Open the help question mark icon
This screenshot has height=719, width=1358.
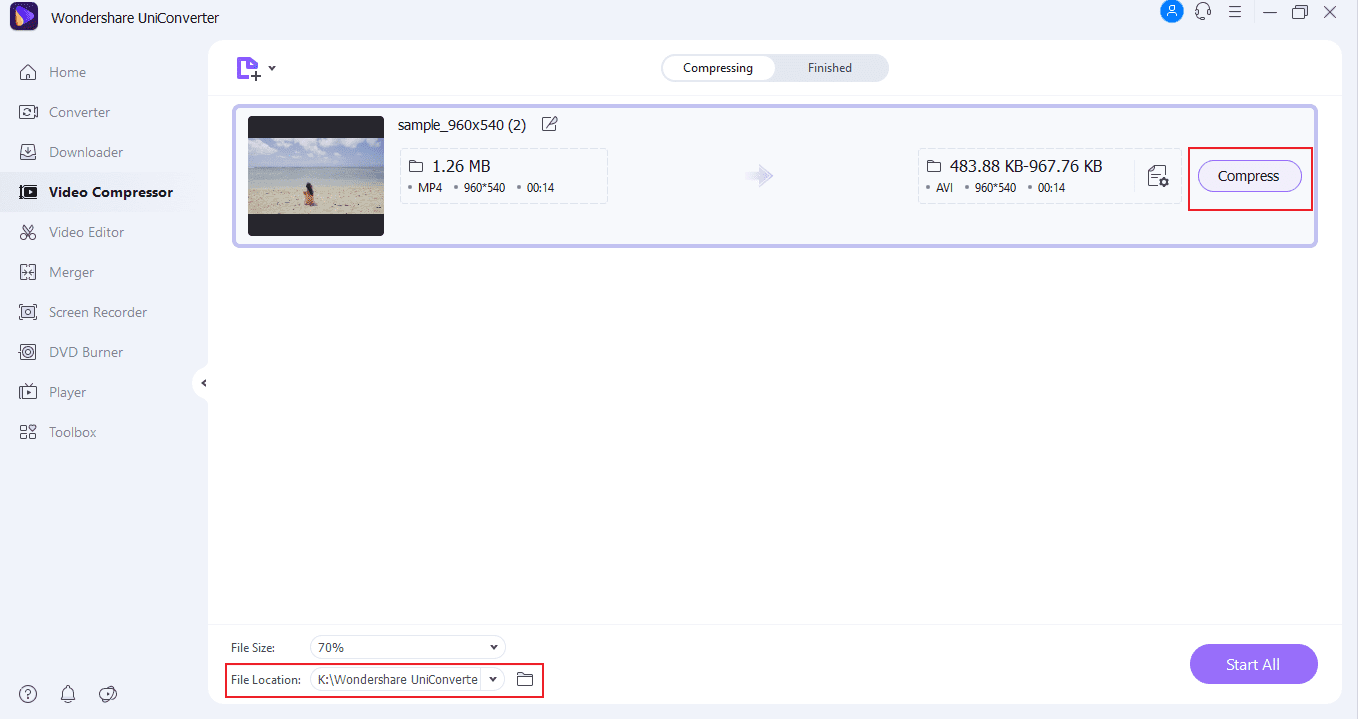[x=28, y=694]
